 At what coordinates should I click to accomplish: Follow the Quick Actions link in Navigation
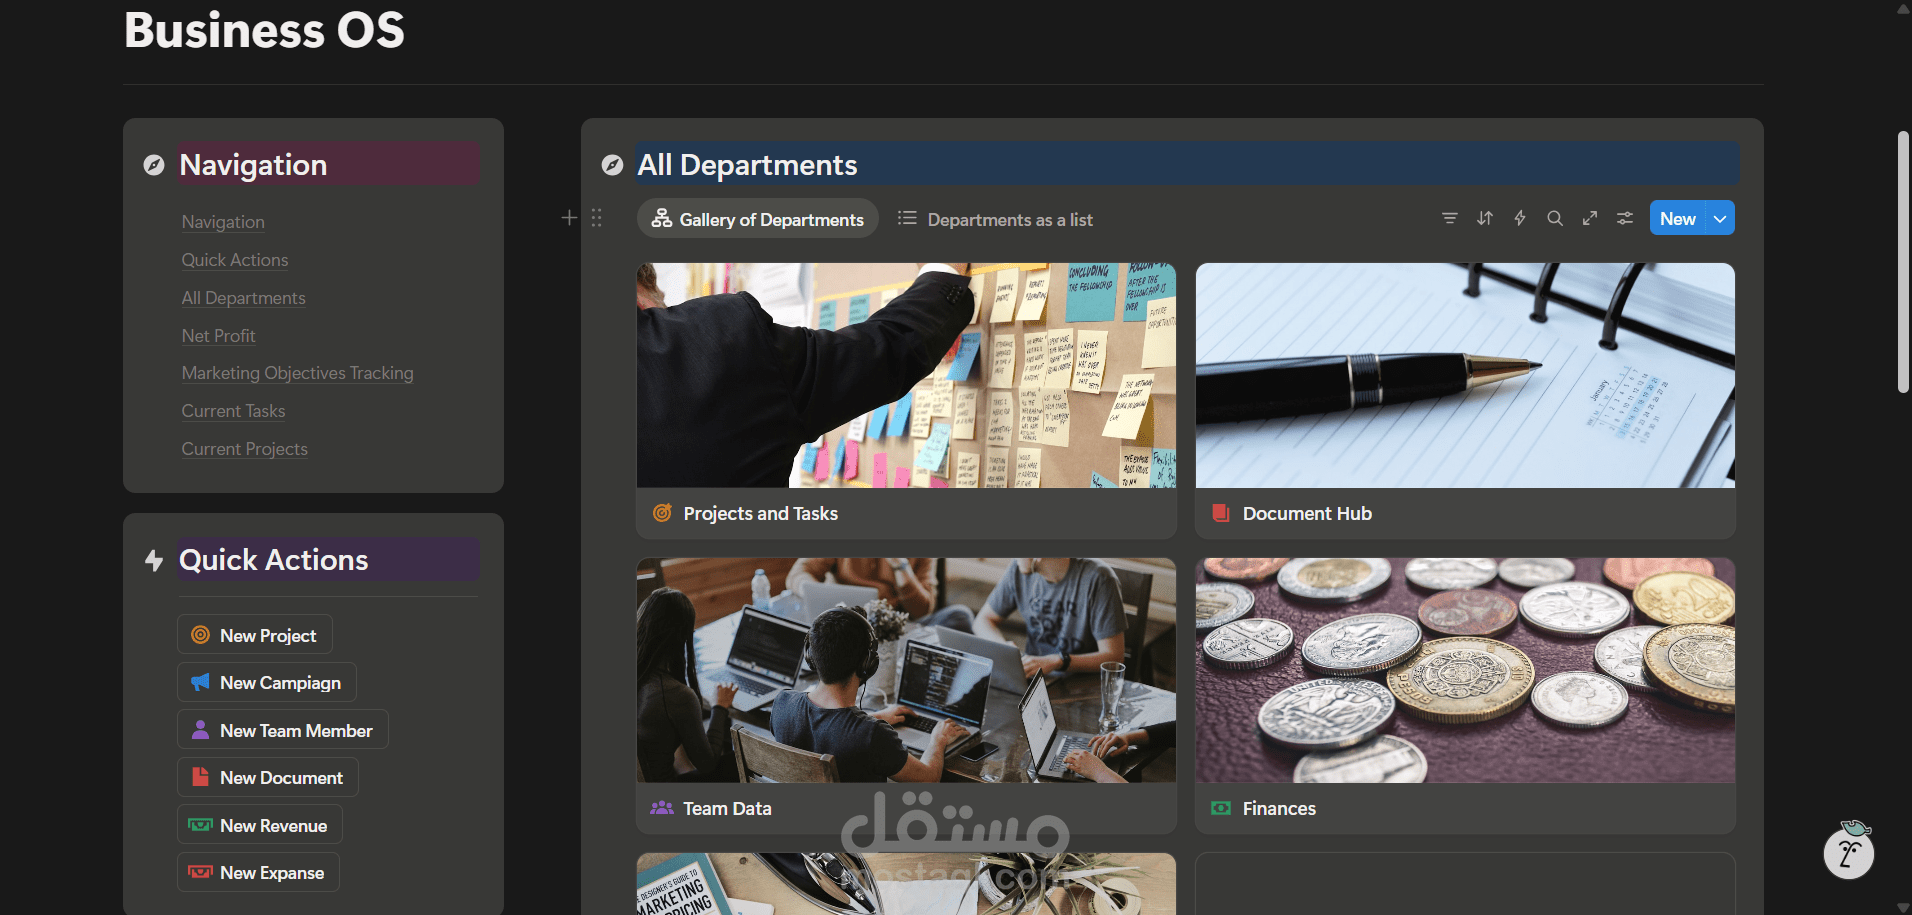(235, 260)
